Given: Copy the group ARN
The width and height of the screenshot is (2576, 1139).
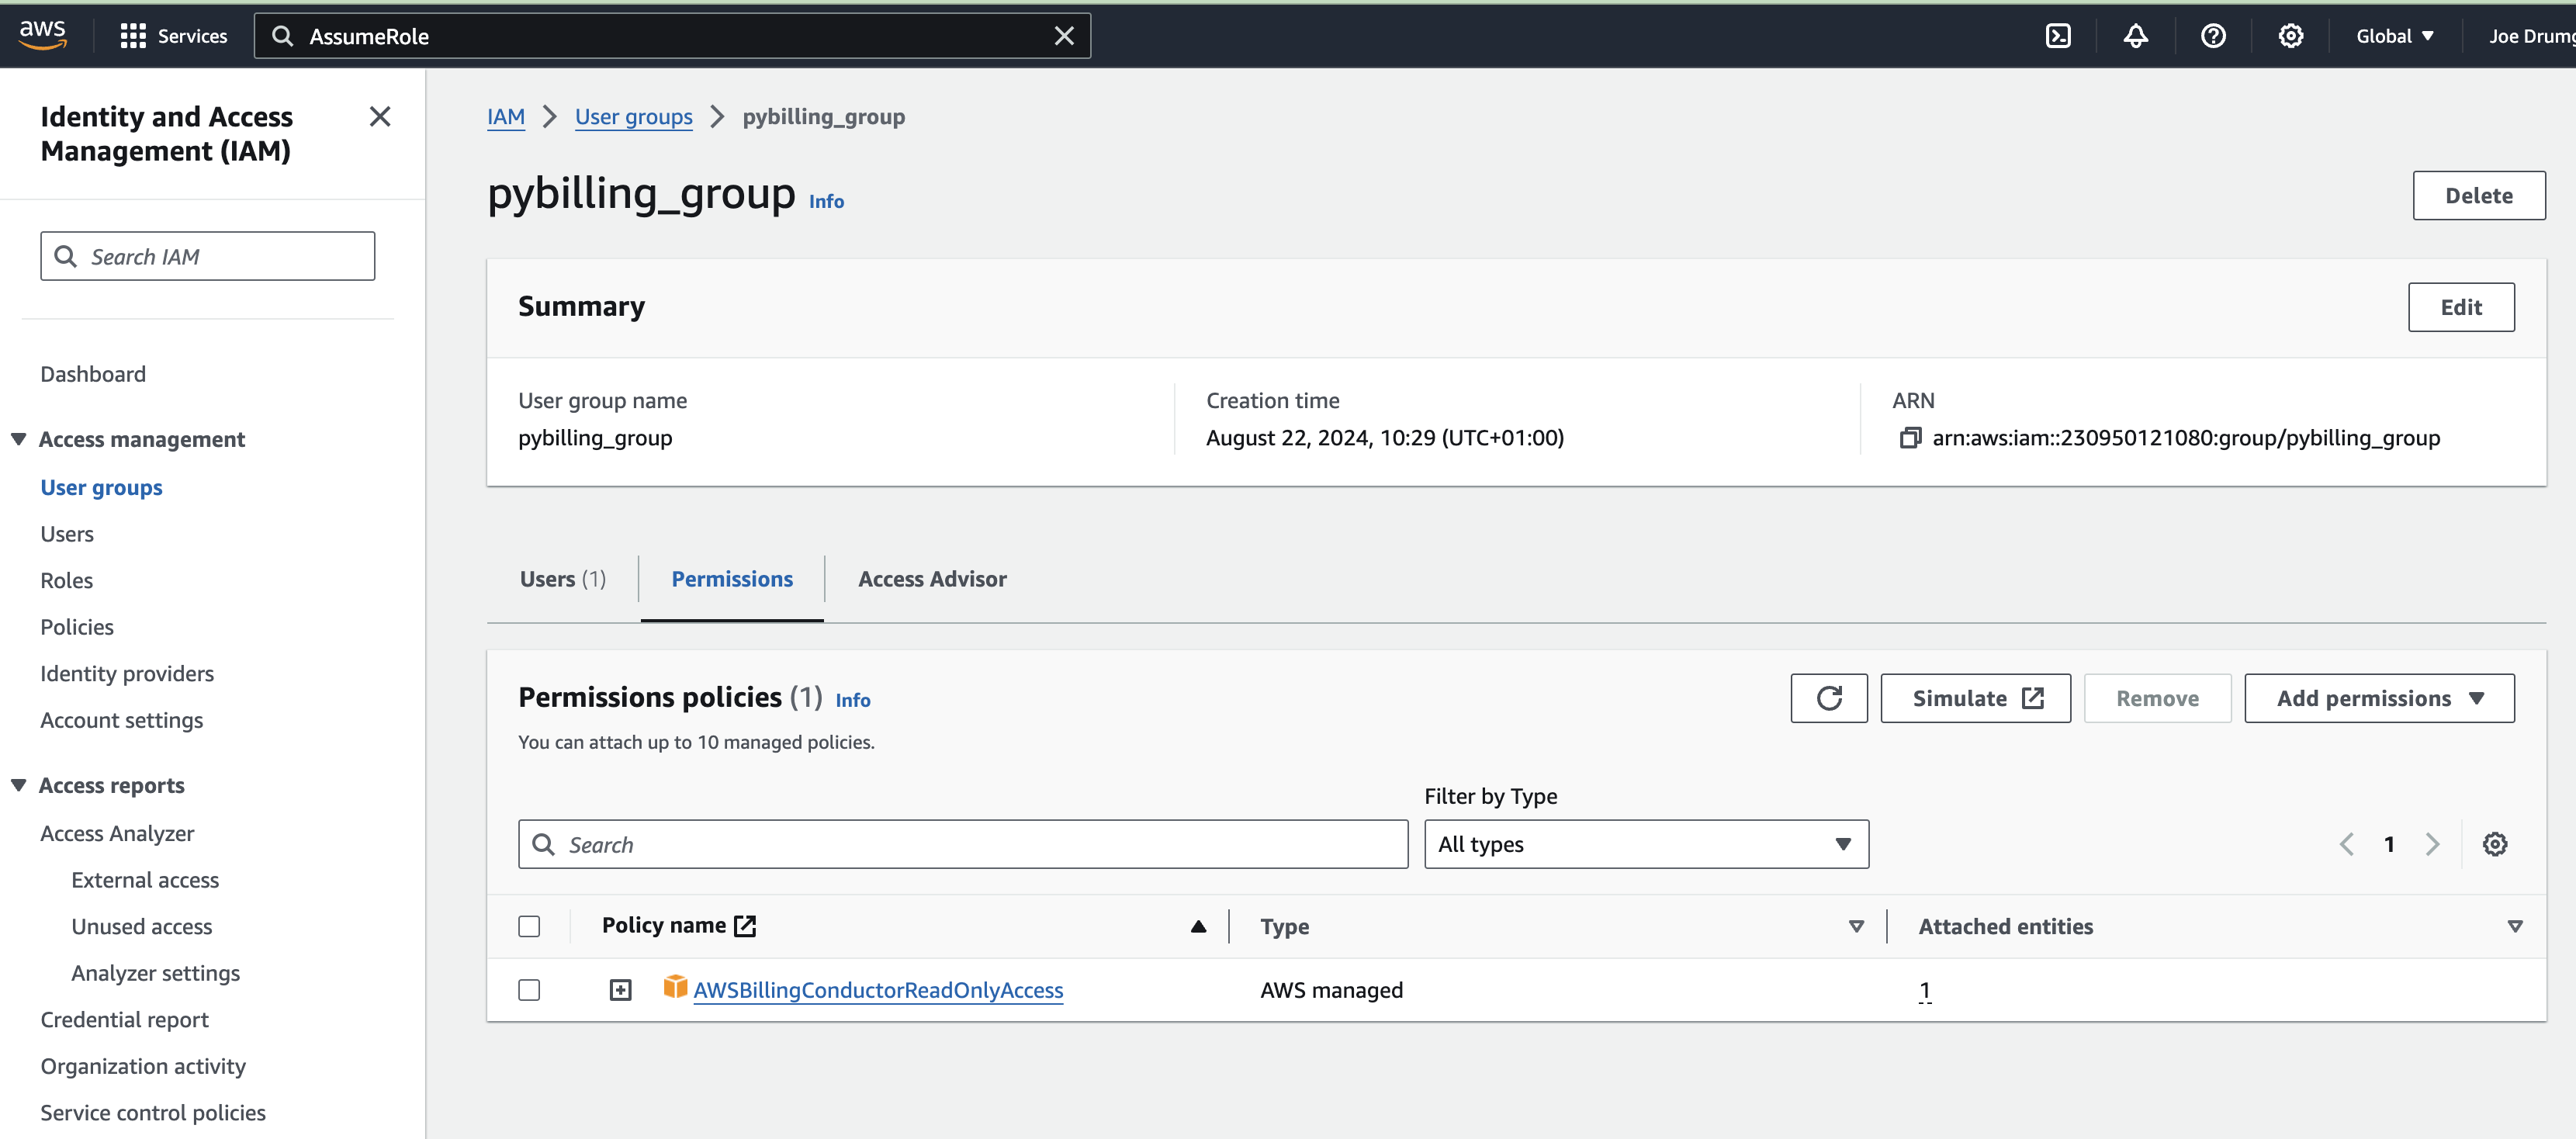Looking at the screenshot, I should click(1910, 438).
